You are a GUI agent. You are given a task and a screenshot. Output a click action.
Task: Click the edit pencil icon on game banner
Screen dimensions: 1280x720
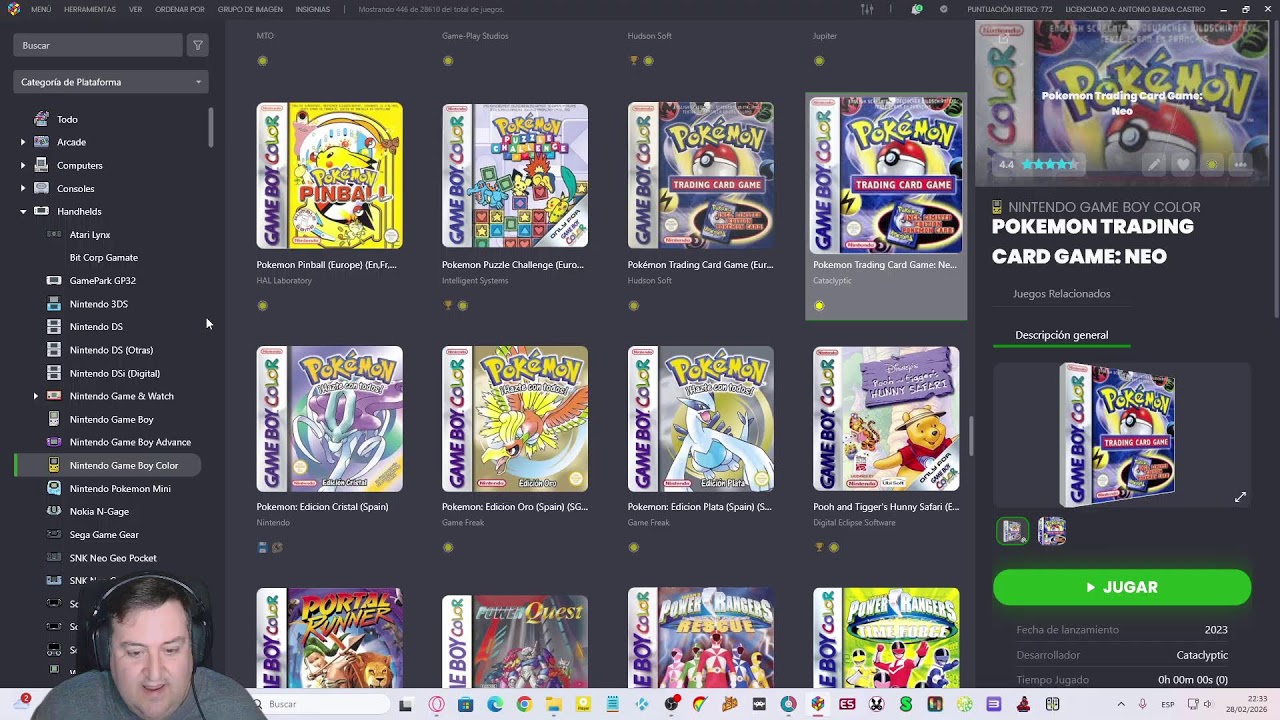tap(1154, 164)
